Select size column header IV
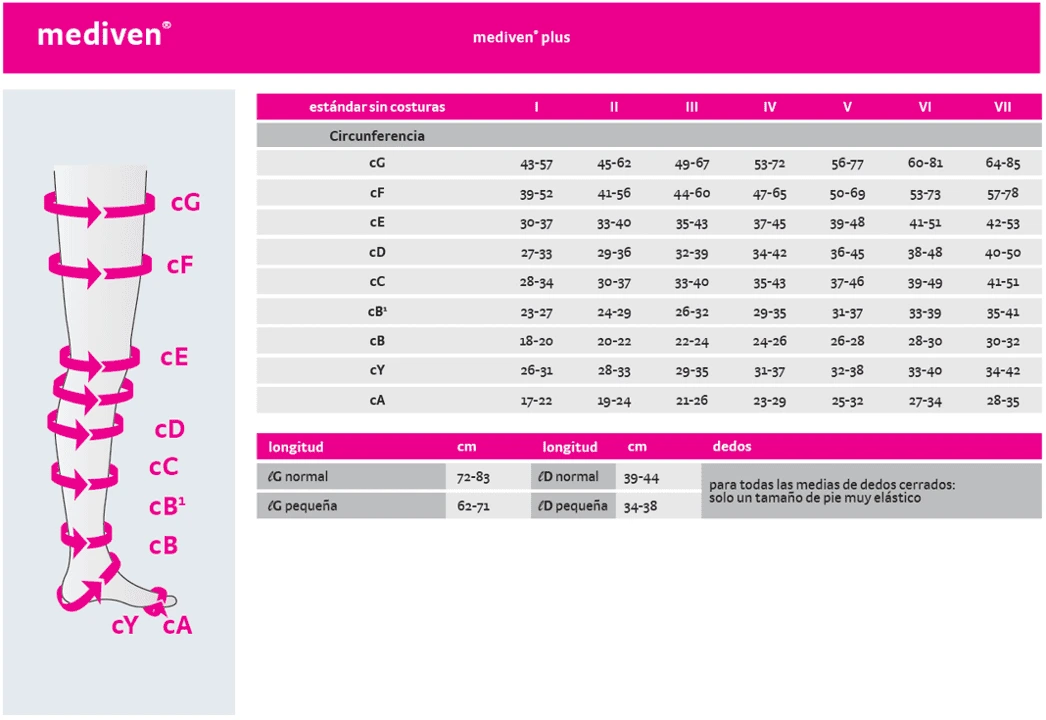This screenshot has width=1046, height=720. coord(769,107)
